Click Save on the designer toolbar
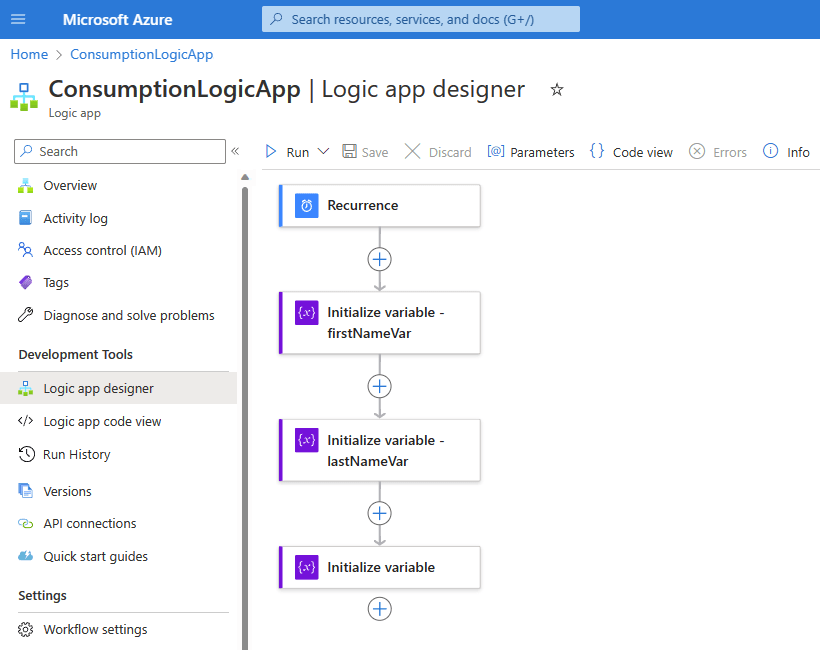The width and height of the screenshot is (820, 650). coord(348,151)
